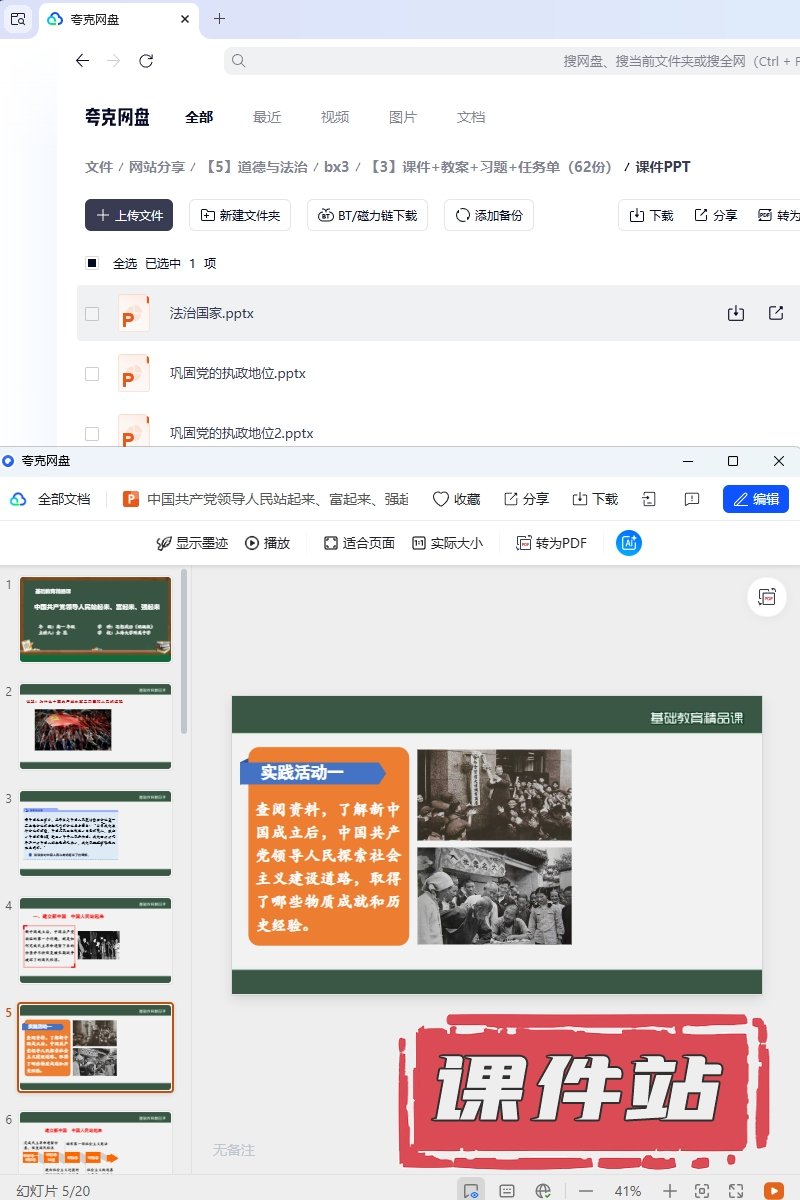
Task: Click the AI assistant icon in the toolbar
Action: coord(629,543)
